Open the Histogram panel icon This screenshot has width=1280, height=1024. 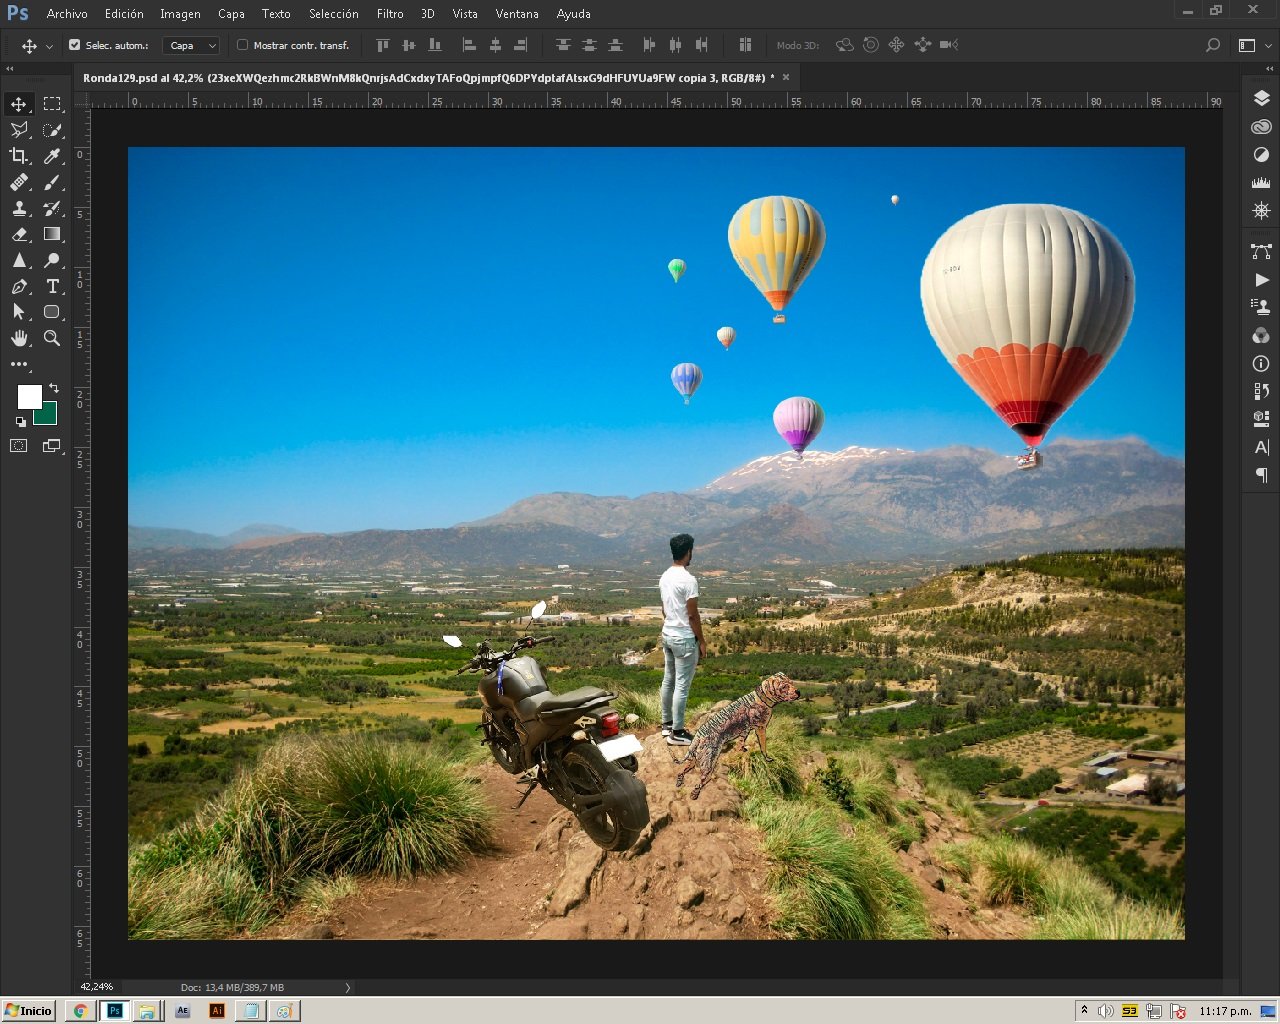(x=1261, y=183)
